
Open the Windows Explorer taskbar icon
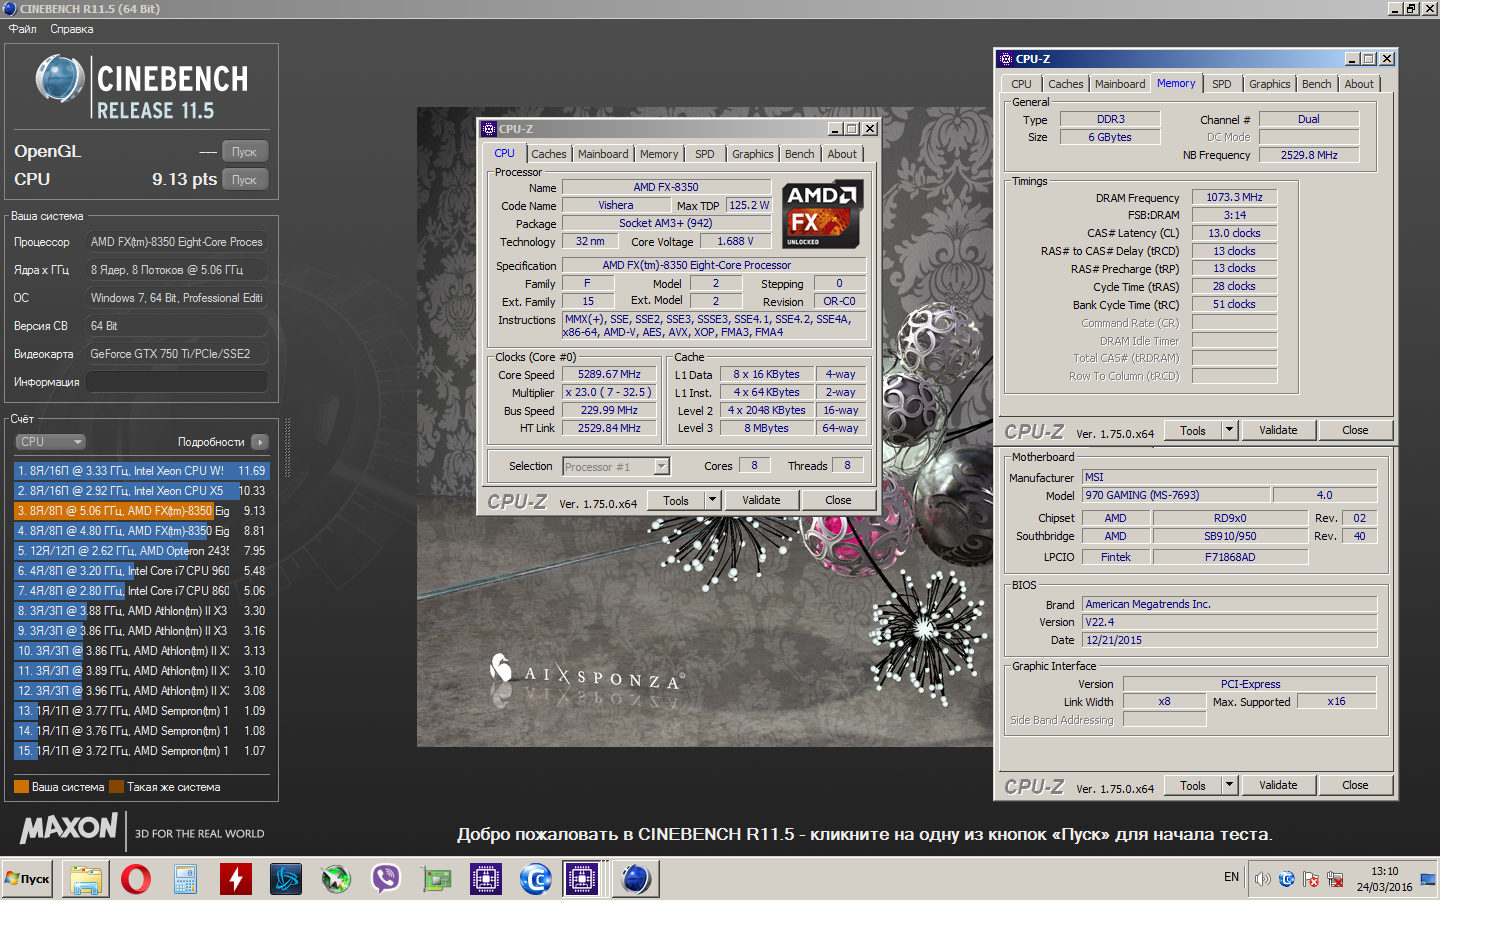pyautogui.click(x=86, y=879)
